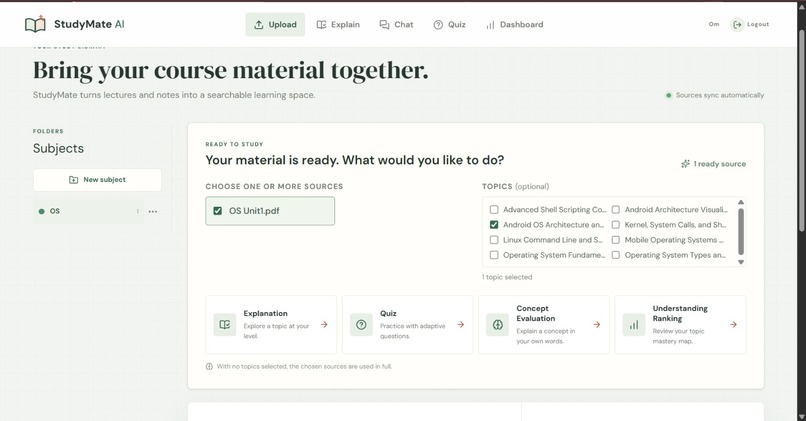Click the StudyMate AI book logo
This screenshot has width=806, height=421.
pos(35,24)
